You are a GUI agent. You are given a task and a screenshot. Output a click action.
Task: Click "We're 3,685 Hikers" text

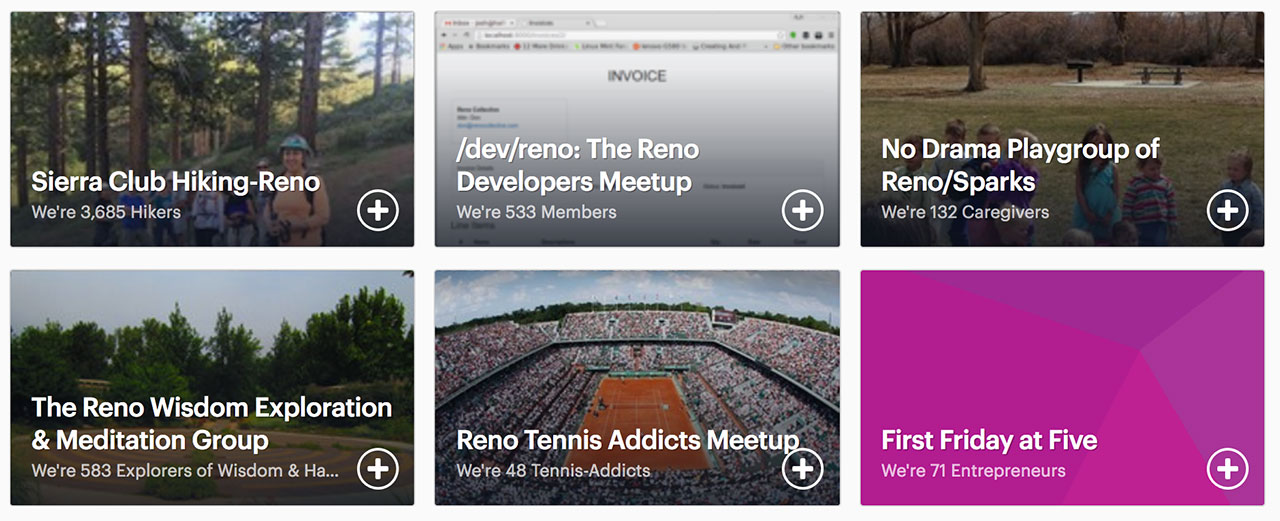(106, 212)
